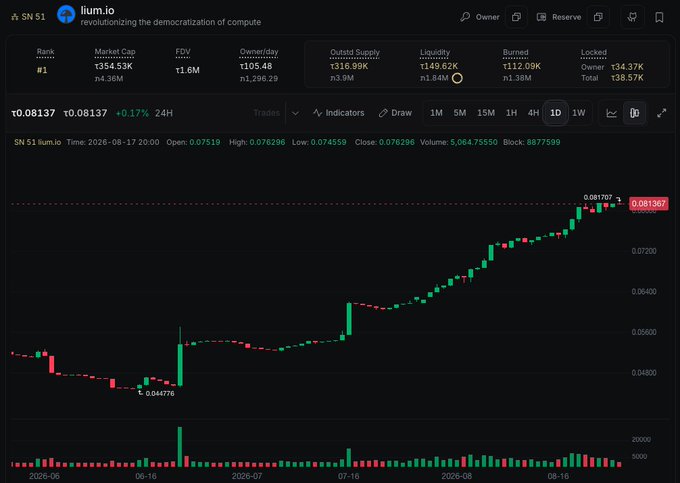Click the Block 8877599 readout
This screenshot has height=483, width=680.
pyautogui.click(x=532, y=142)
